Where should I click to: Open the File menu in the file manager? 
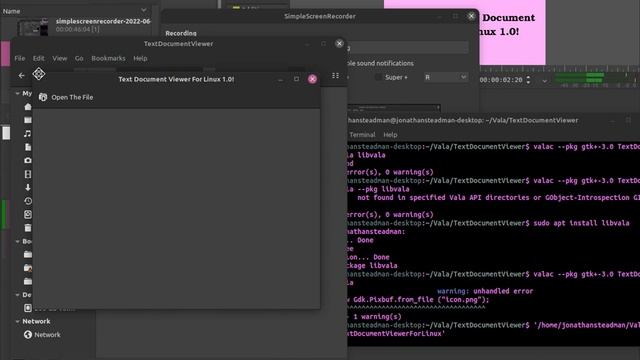tap(20, 58)
